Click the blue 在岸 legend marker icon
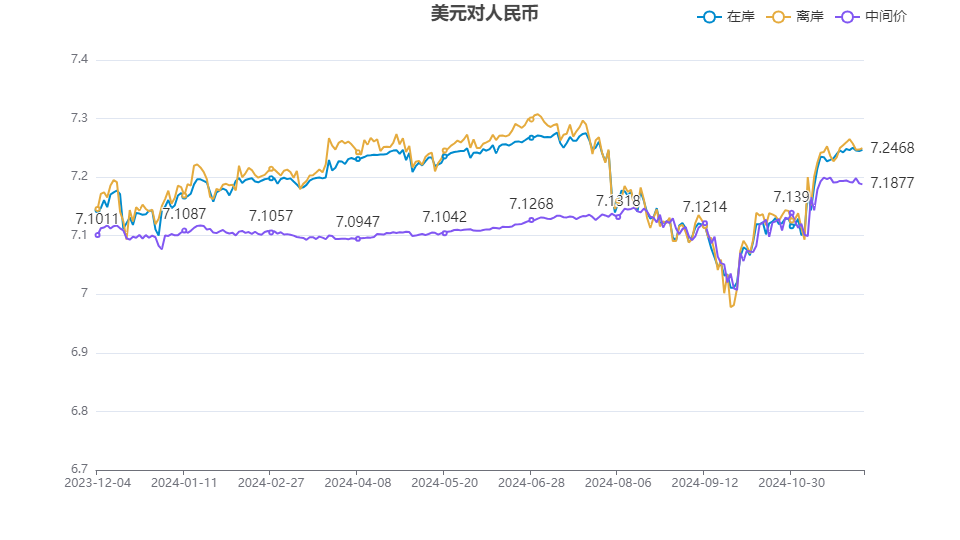The image size is (960, 540). point(710,17)
